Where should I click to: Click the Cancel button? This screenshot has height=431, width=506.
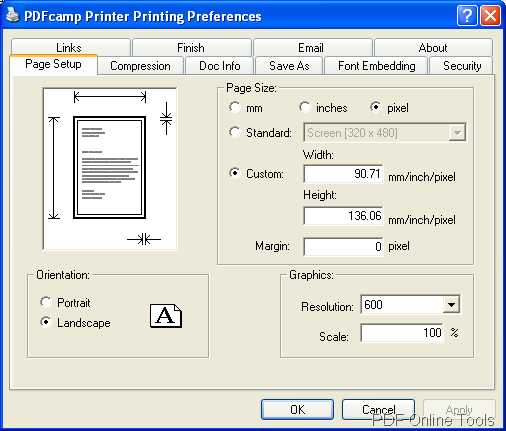(x=379, y=409)
